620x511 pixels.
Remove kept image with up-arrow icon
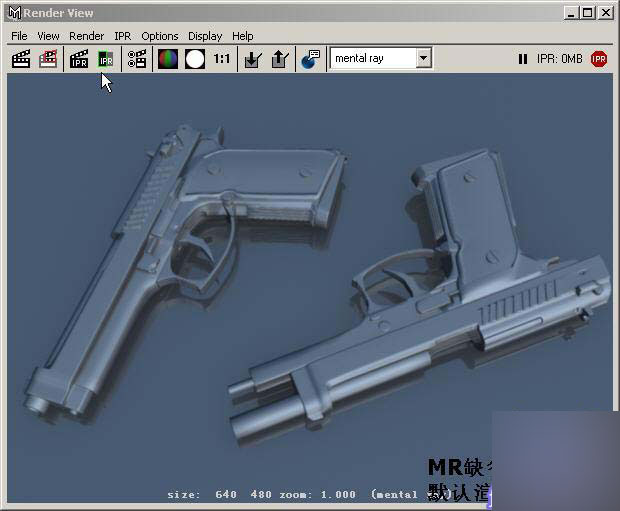[x=280, y=59]
